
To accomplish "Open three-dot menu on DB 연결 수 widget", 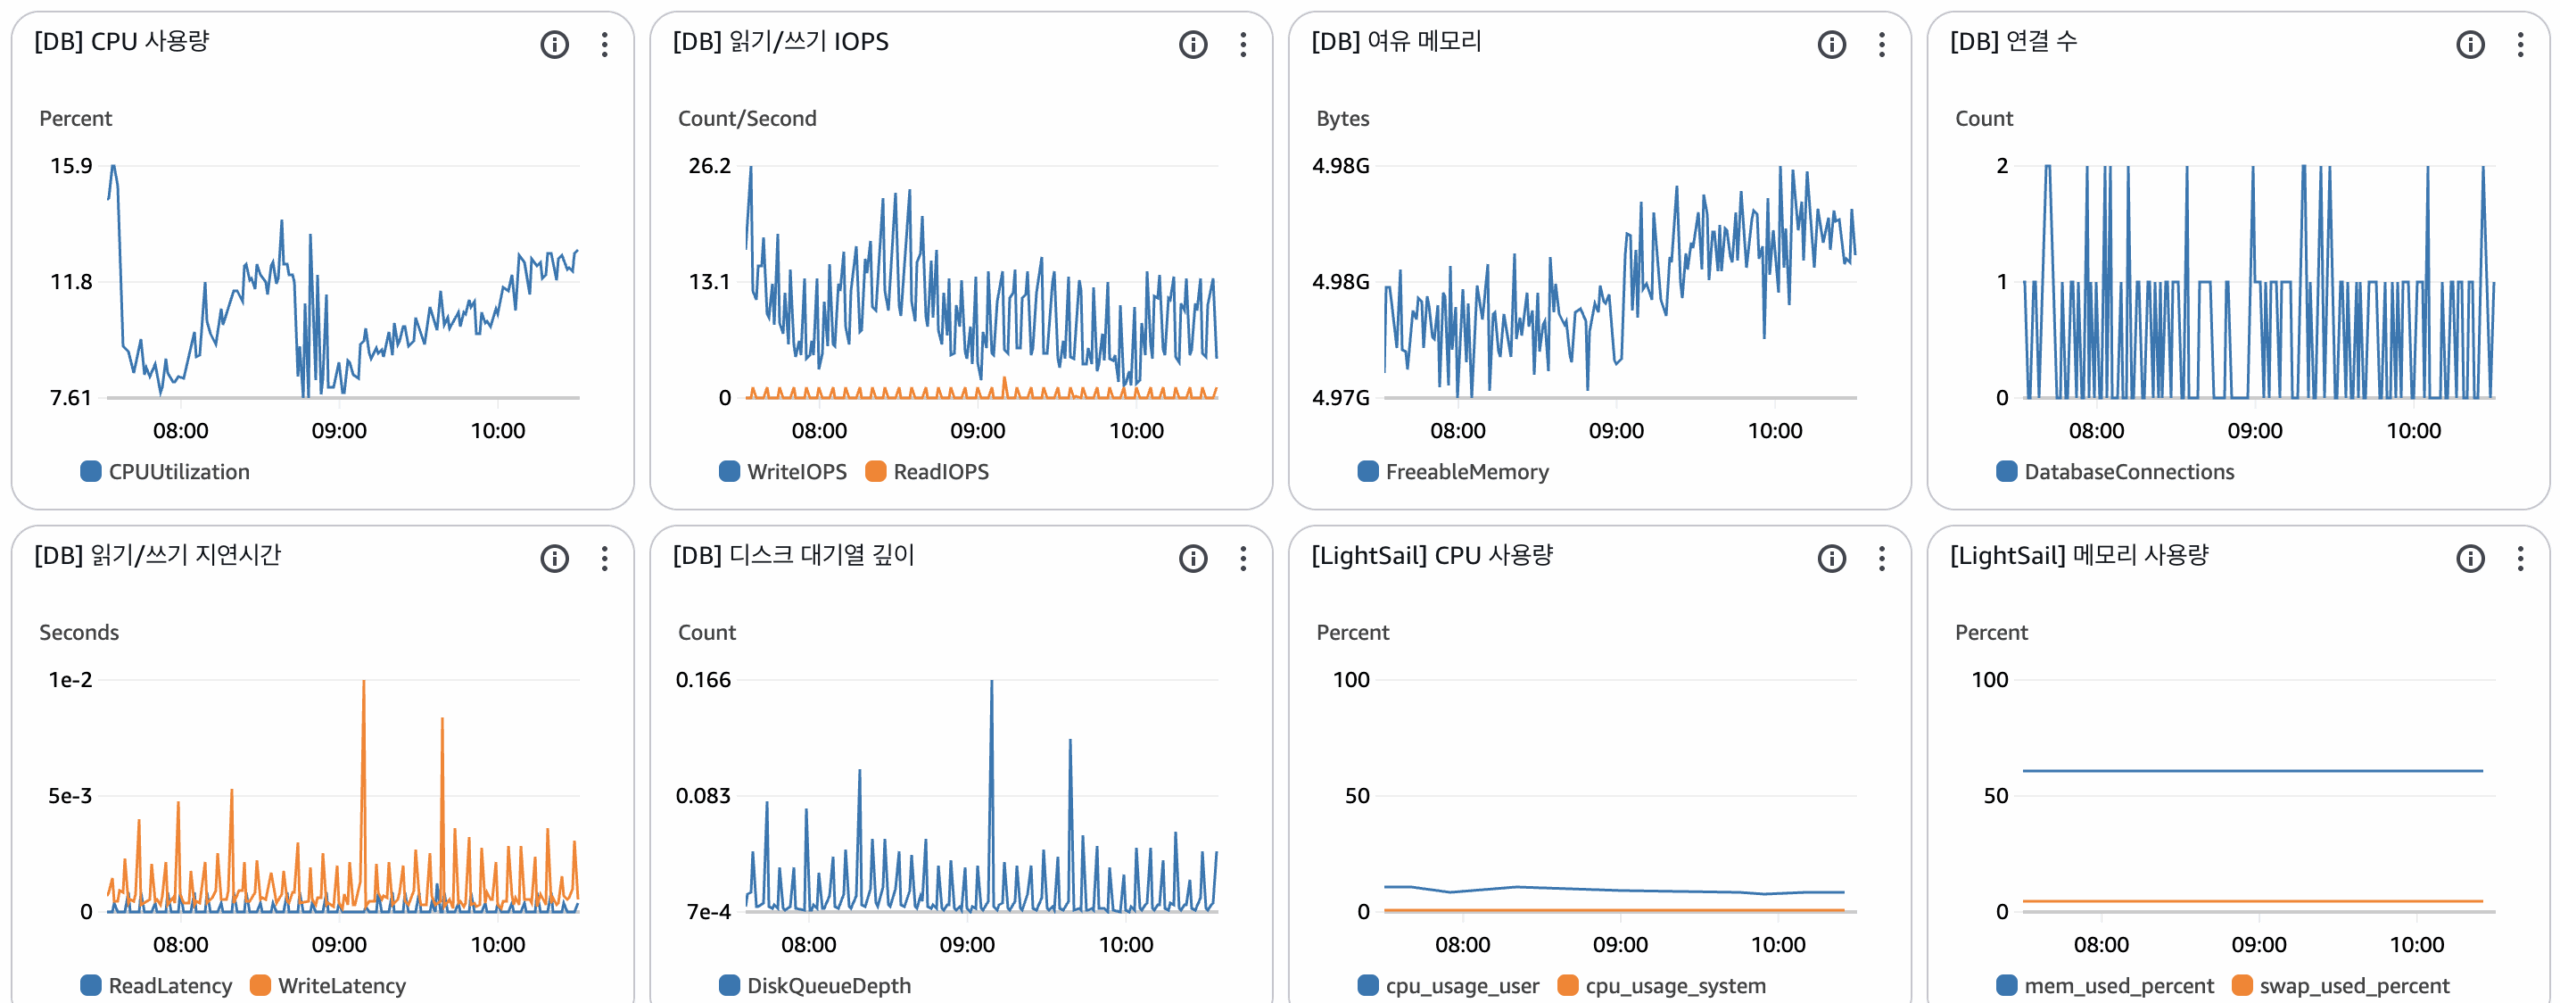I will point(2520,44).
